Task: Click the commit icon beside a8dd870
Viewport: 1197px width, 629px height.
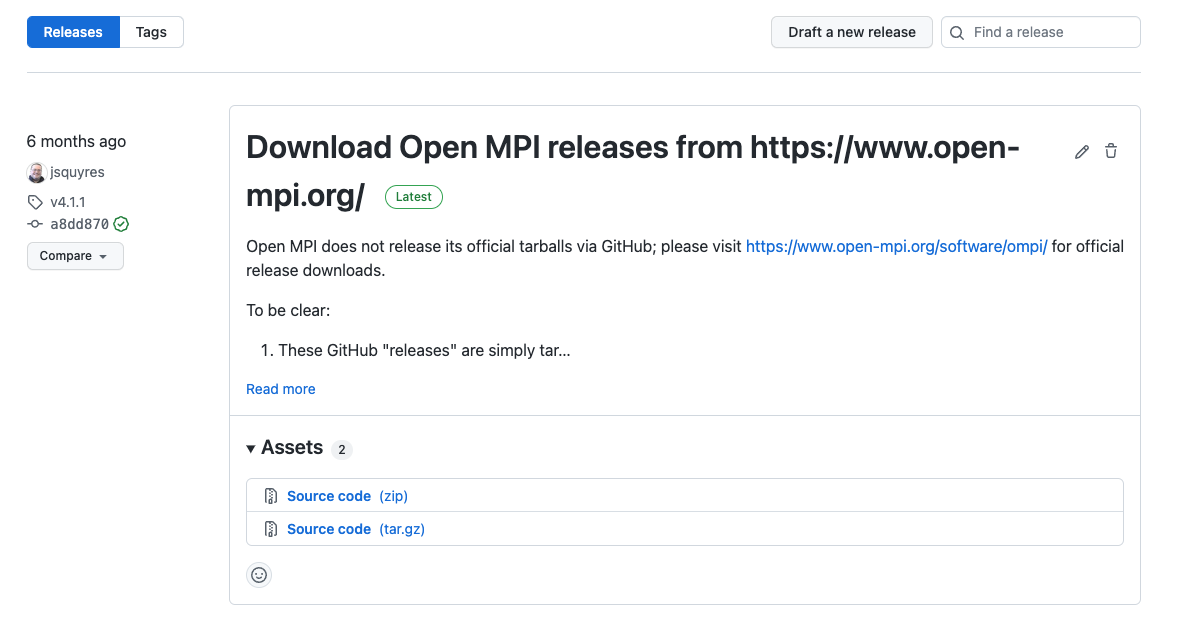Action: pyautogui.click(x=35, y=224)
